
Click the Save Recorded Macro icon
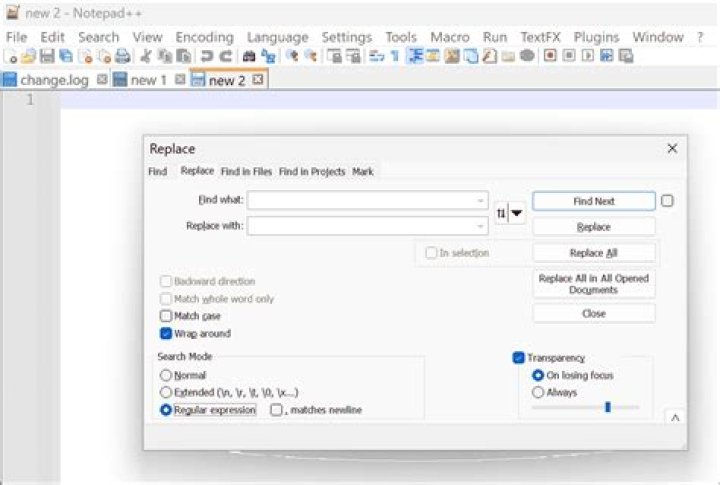tap(626, 56)
